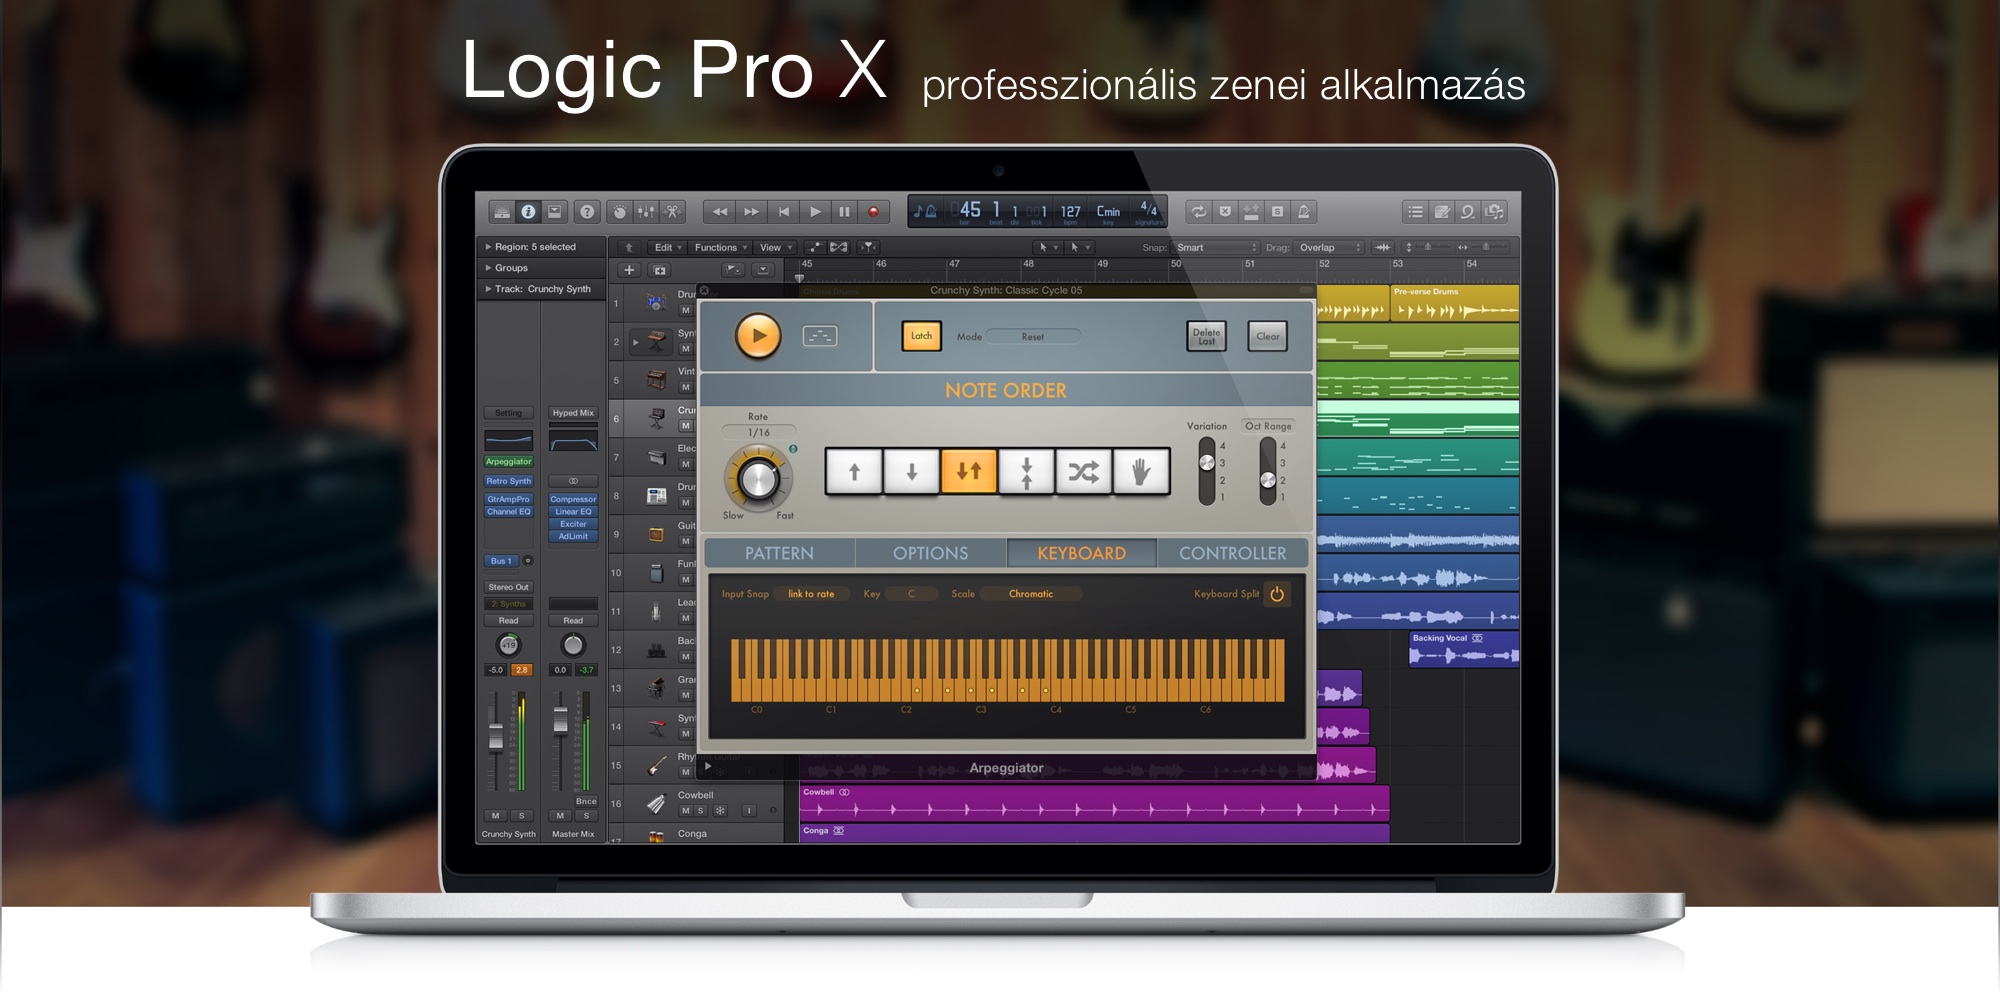Mute the Cowbell track
The image size is (2000, 1000).
[685, 811]
